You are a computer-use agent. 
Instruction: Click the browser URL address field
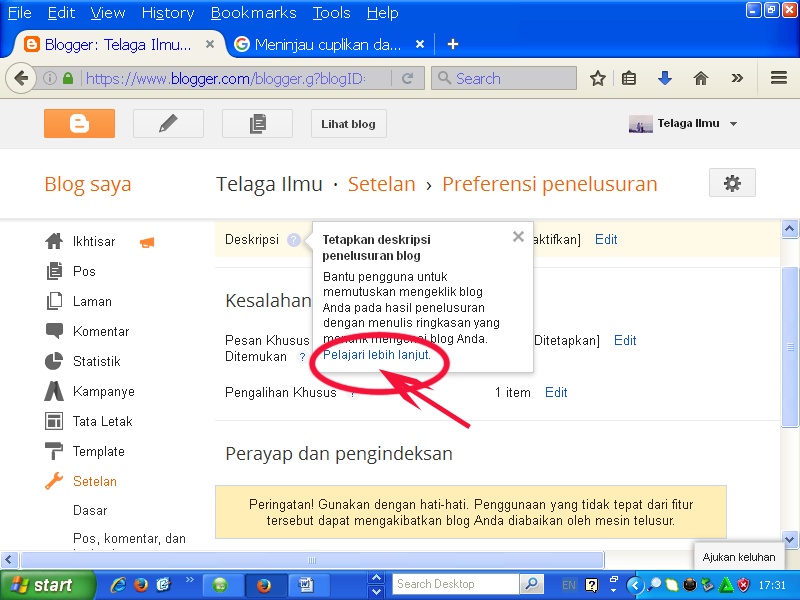tap(226, 78)
